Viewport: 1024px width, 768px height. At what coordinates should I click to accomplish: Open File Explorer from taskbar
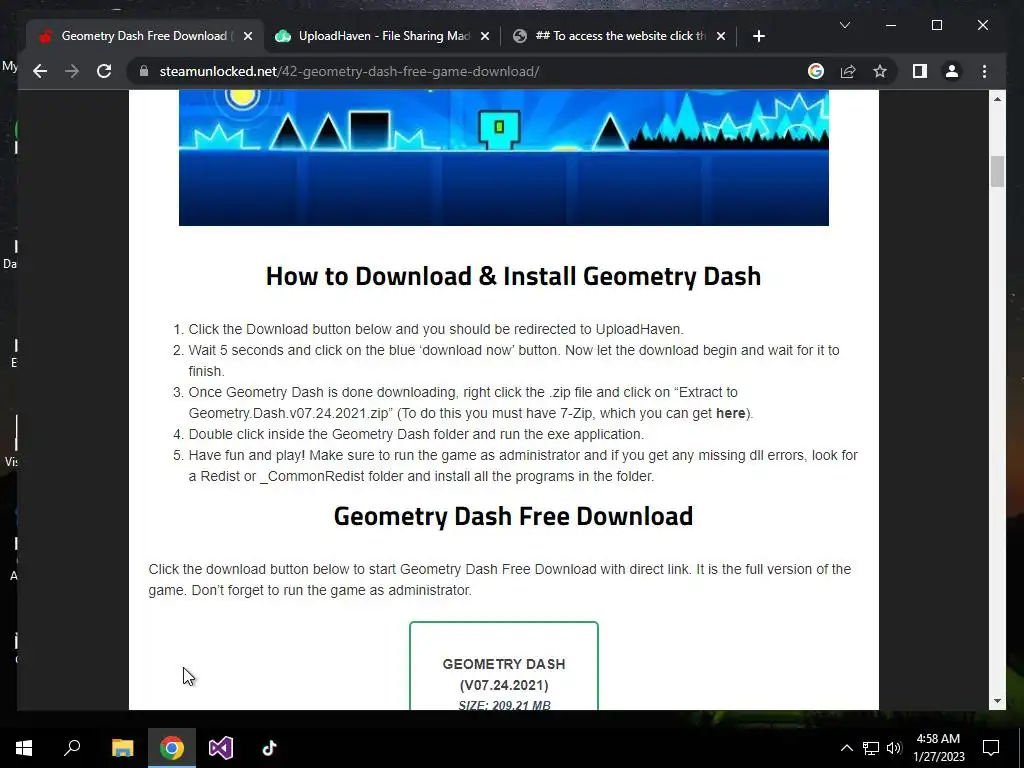(x=122, y=748)
